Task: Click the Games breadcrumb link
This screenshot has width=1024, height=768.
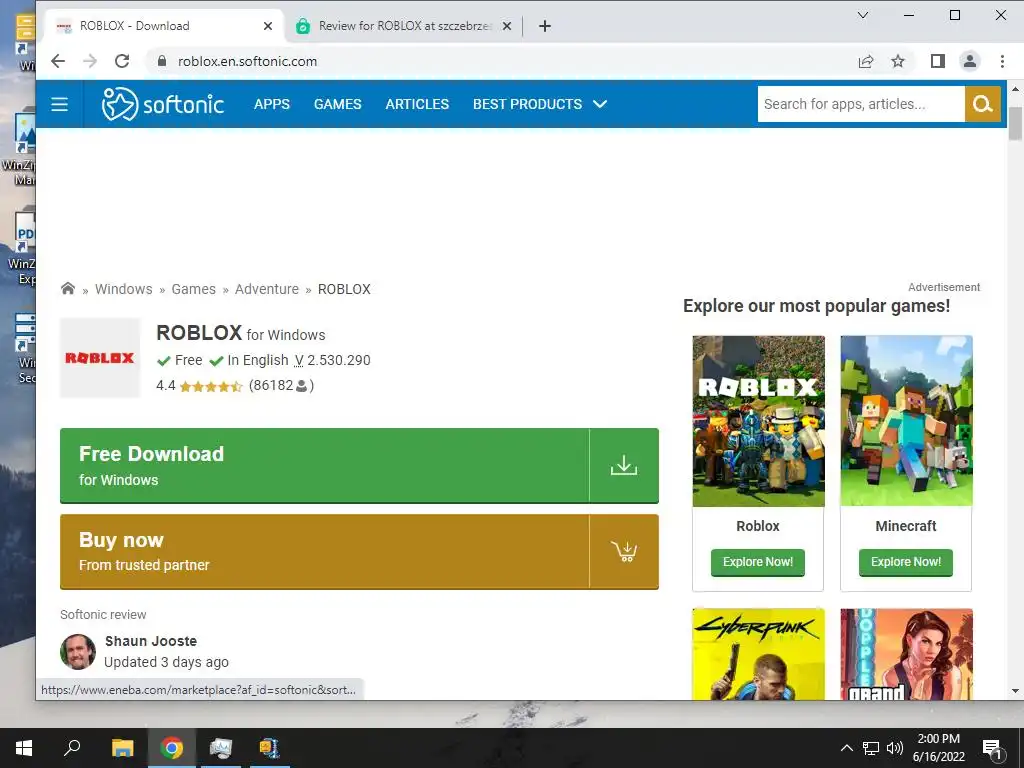Action: click(x=193, y=289)
